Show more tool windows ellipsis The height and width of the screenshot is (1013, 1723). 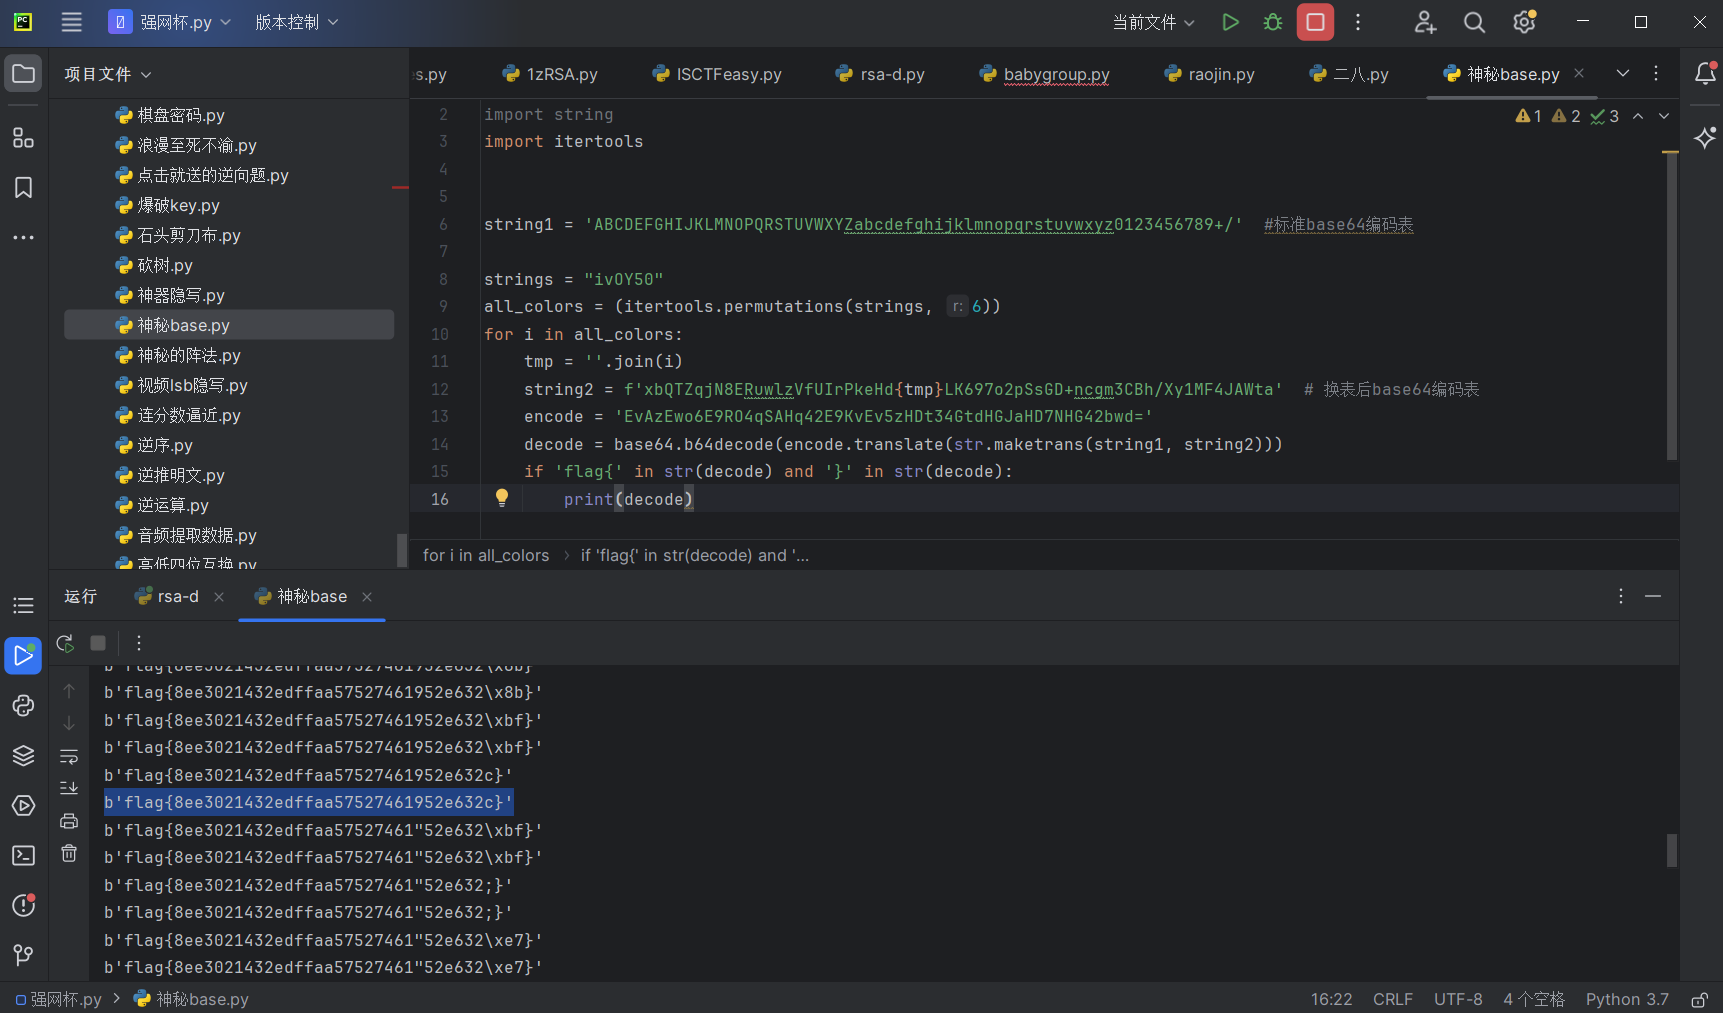coord(23,238)
